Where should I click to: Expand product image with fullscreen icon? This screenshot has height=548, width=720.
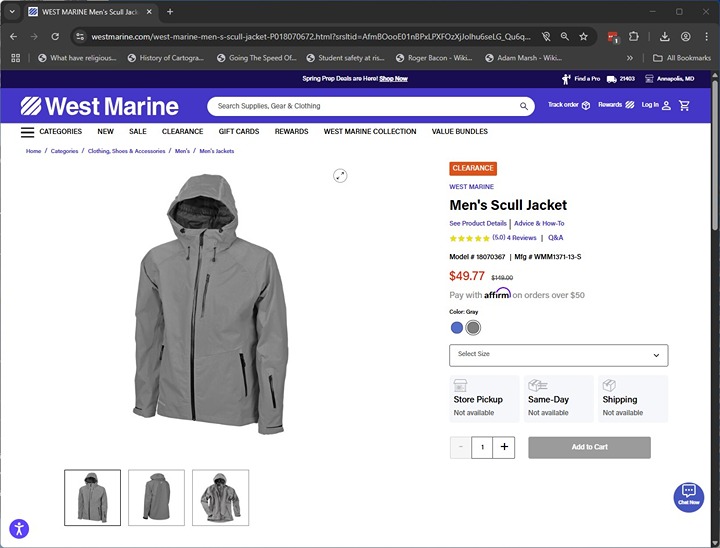coord(340,175)
